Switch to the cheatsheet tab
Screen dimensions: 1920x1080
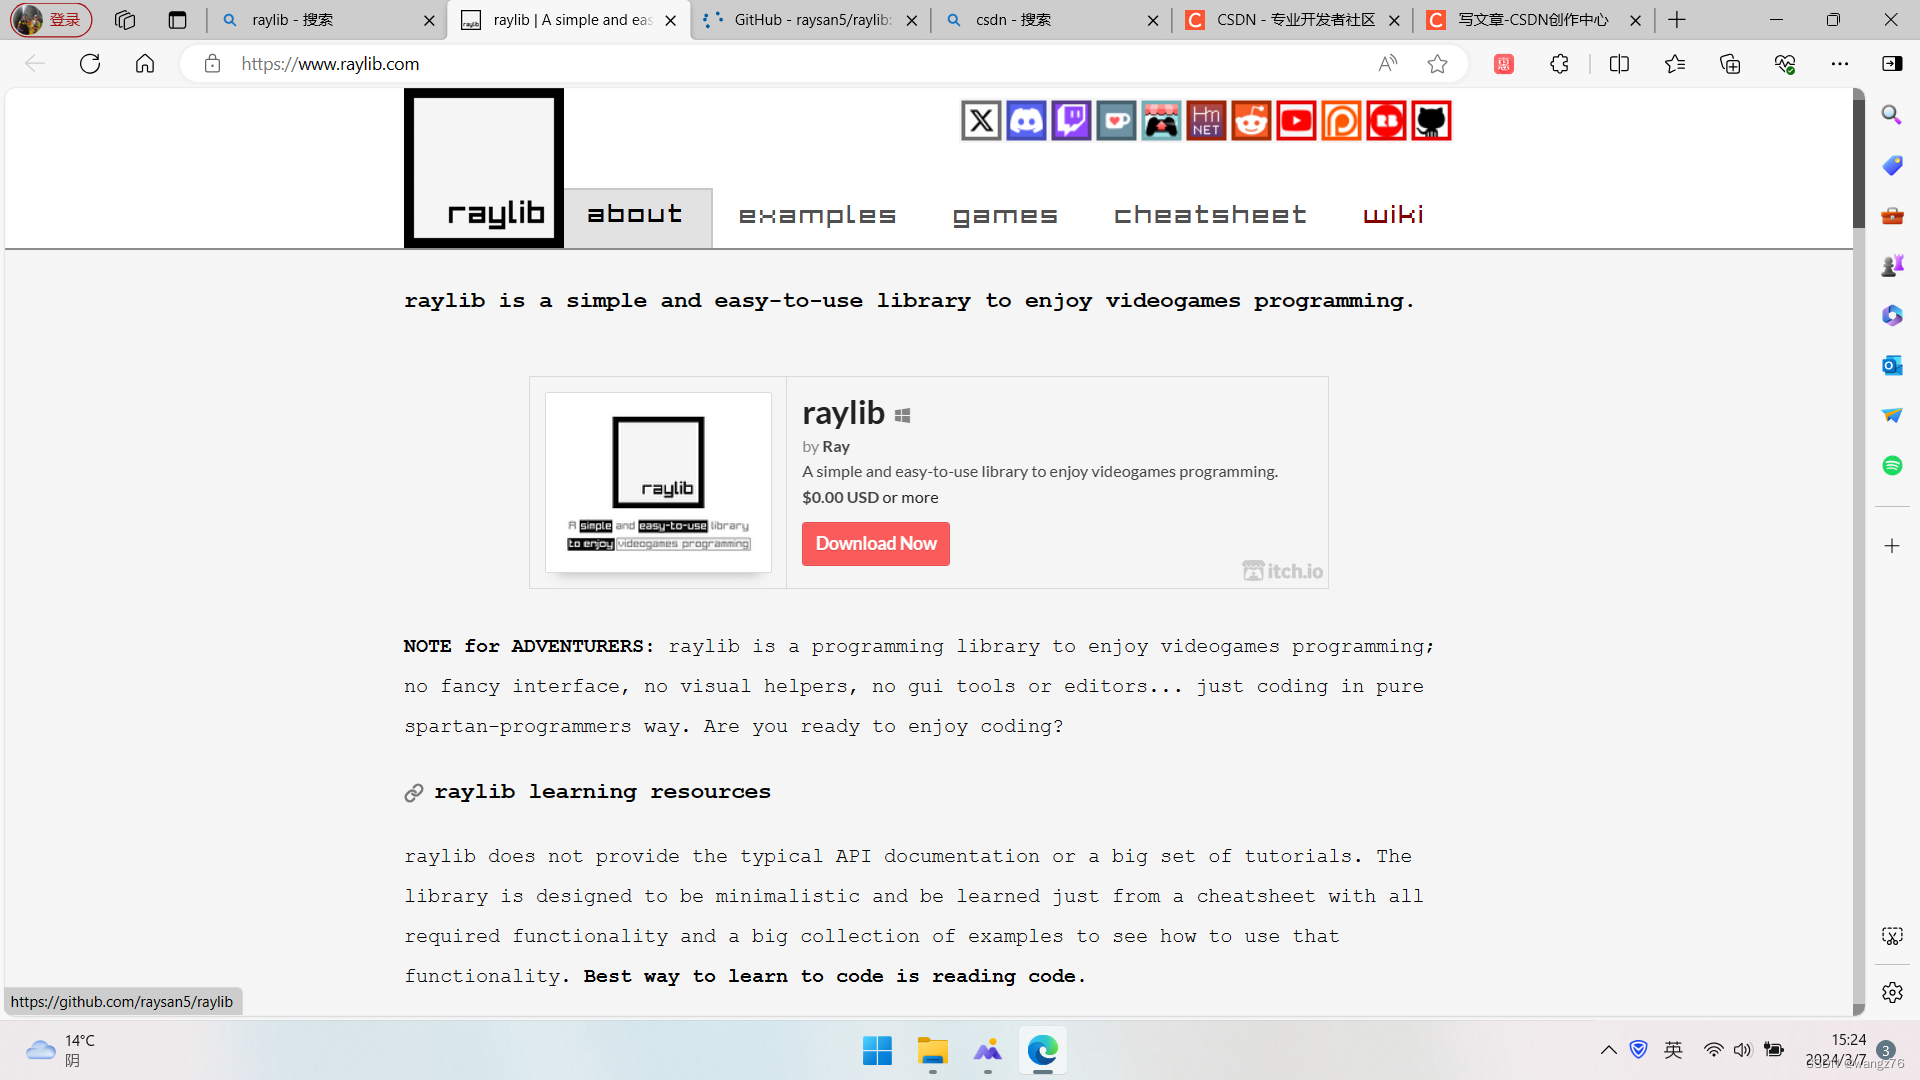coord(1210,214)
